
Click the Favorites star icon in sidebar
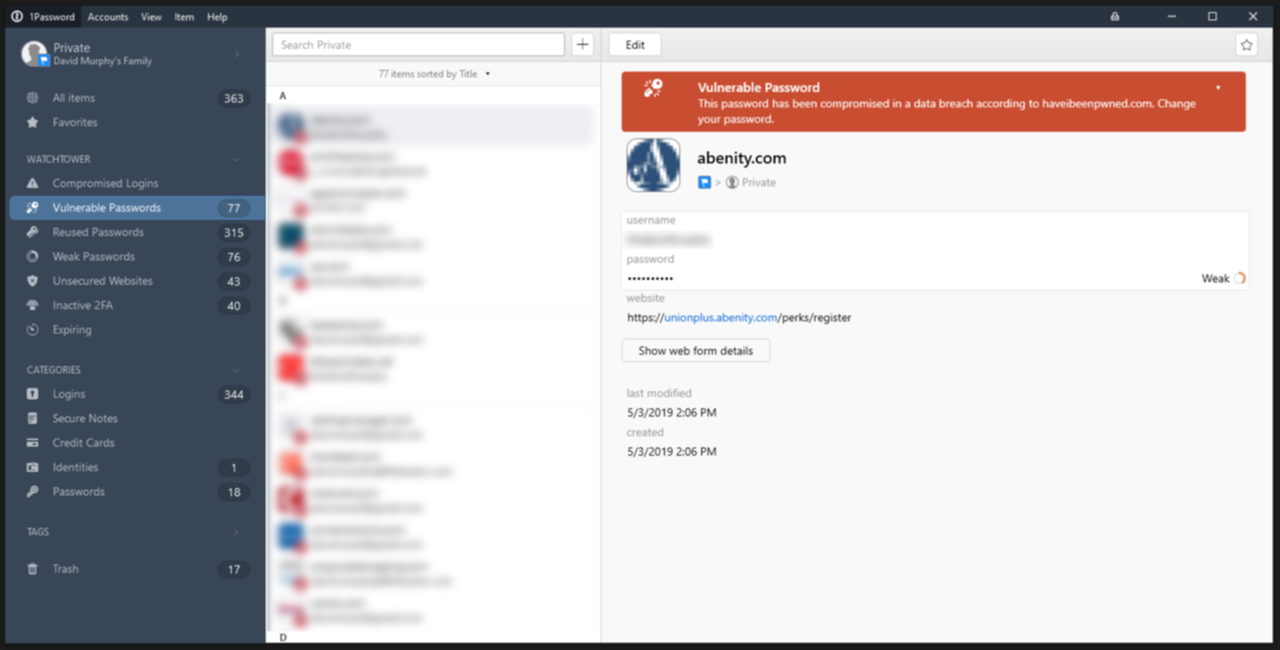pos(33,122)
